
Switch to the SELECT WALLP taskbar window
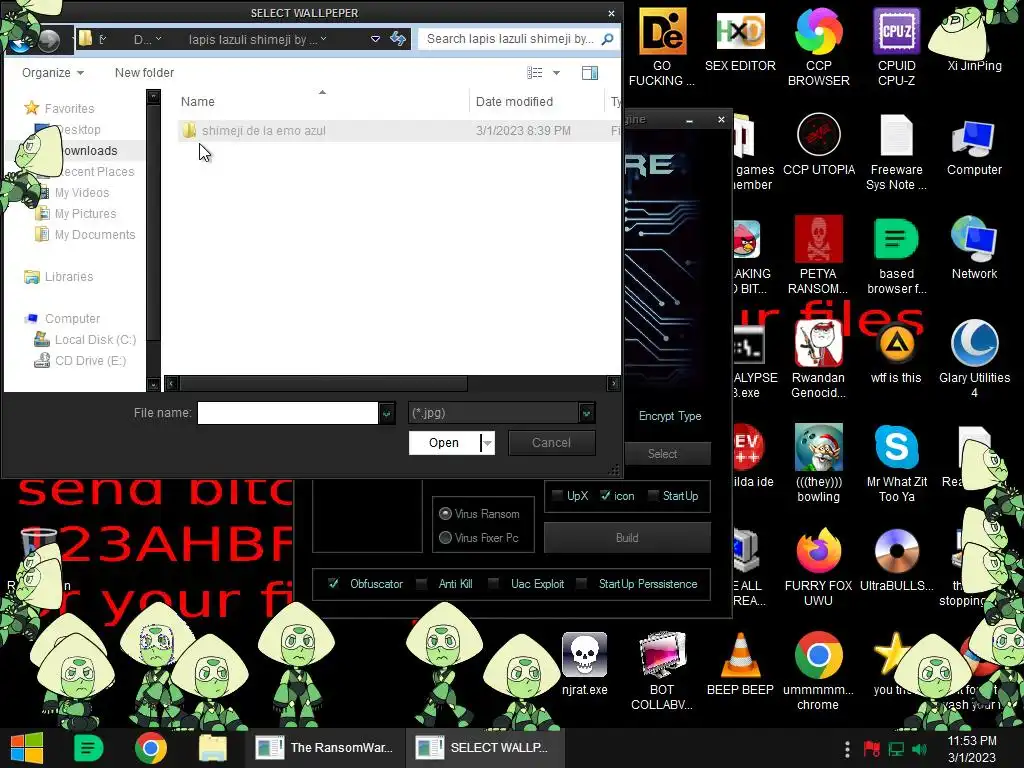tap(484, 748)
